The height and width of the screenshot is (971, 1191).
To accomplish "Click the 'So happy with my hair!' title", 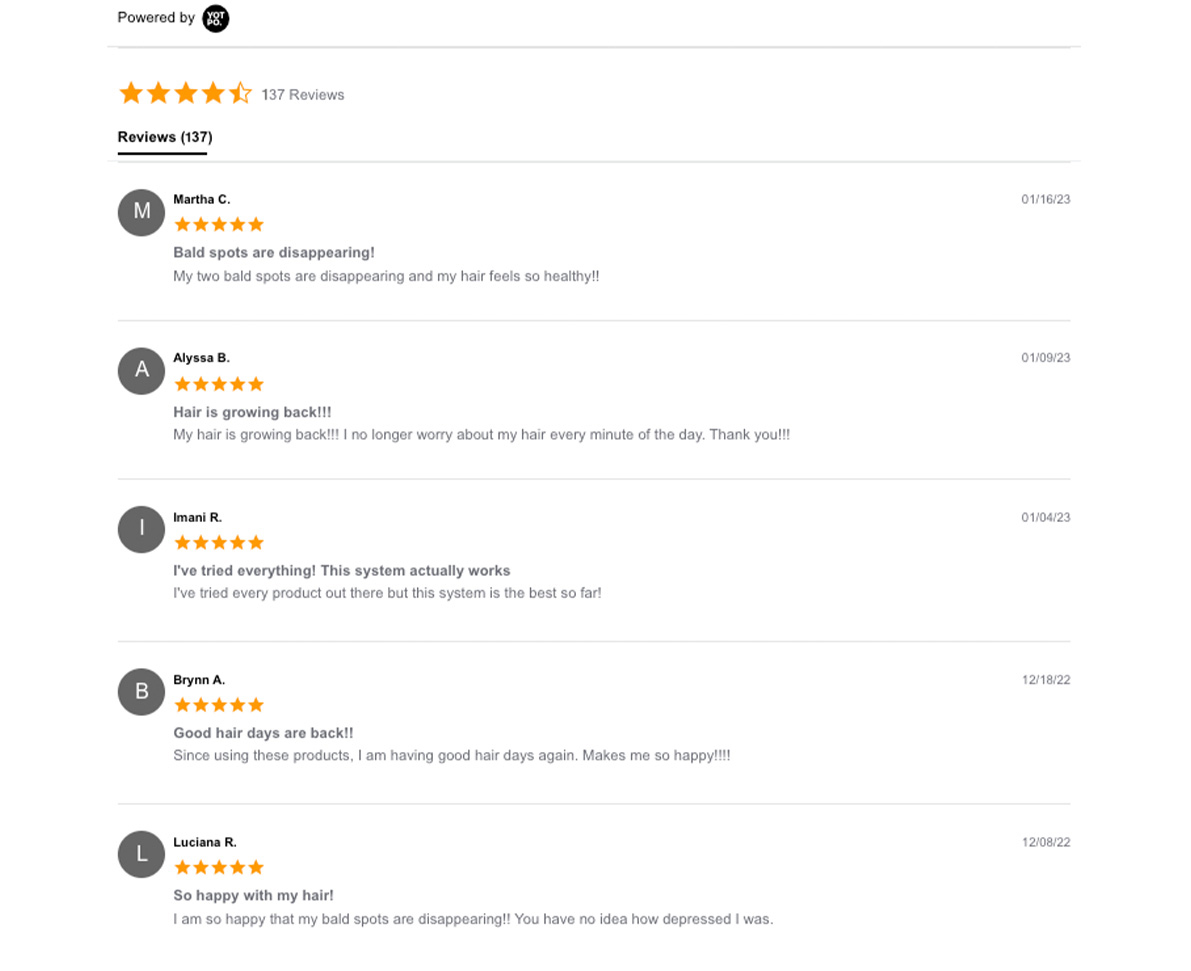I will tap(253, 896).
